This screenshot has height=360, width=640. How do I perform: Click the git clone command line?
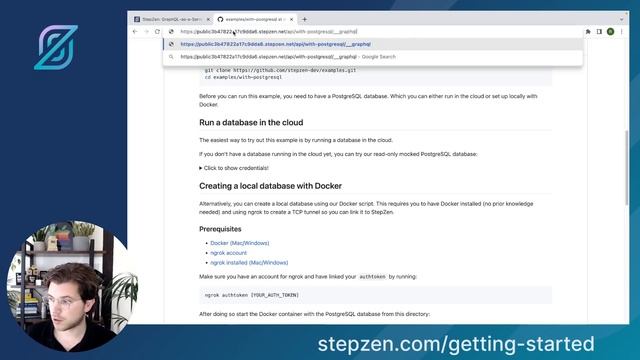click(280, 70)
